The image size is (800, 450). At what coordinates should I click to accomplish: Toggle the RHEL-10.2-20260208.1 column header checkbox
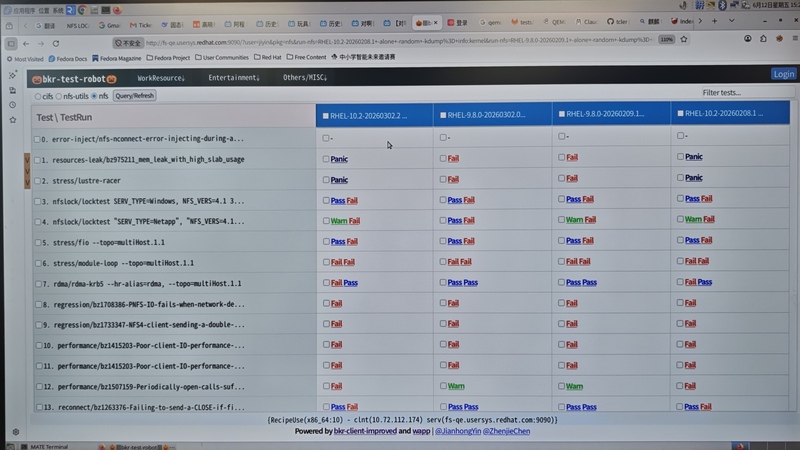click(680, 113)
